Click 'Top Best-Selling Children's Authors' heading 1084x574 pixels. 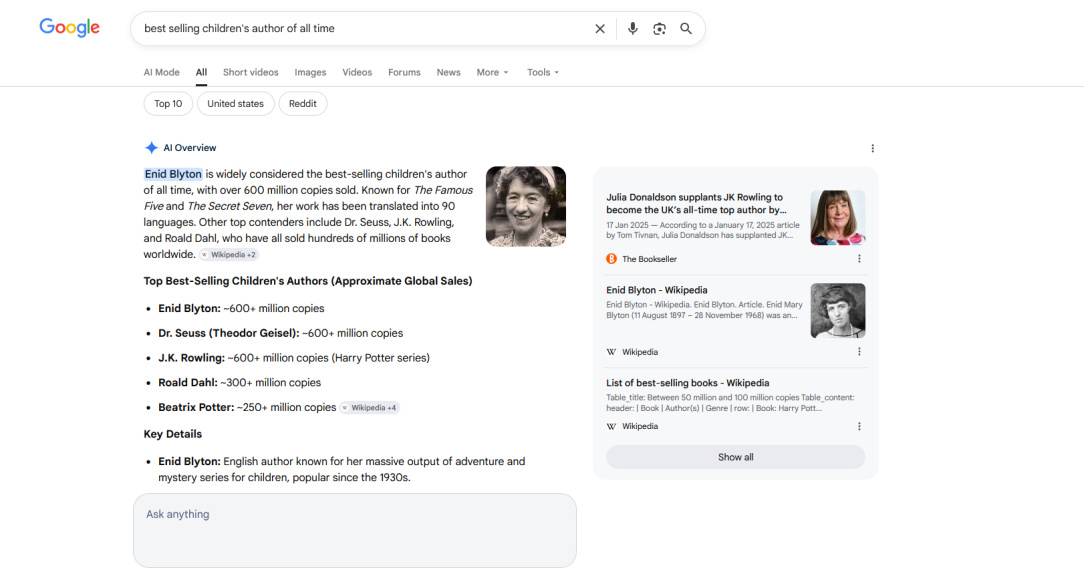308,281
